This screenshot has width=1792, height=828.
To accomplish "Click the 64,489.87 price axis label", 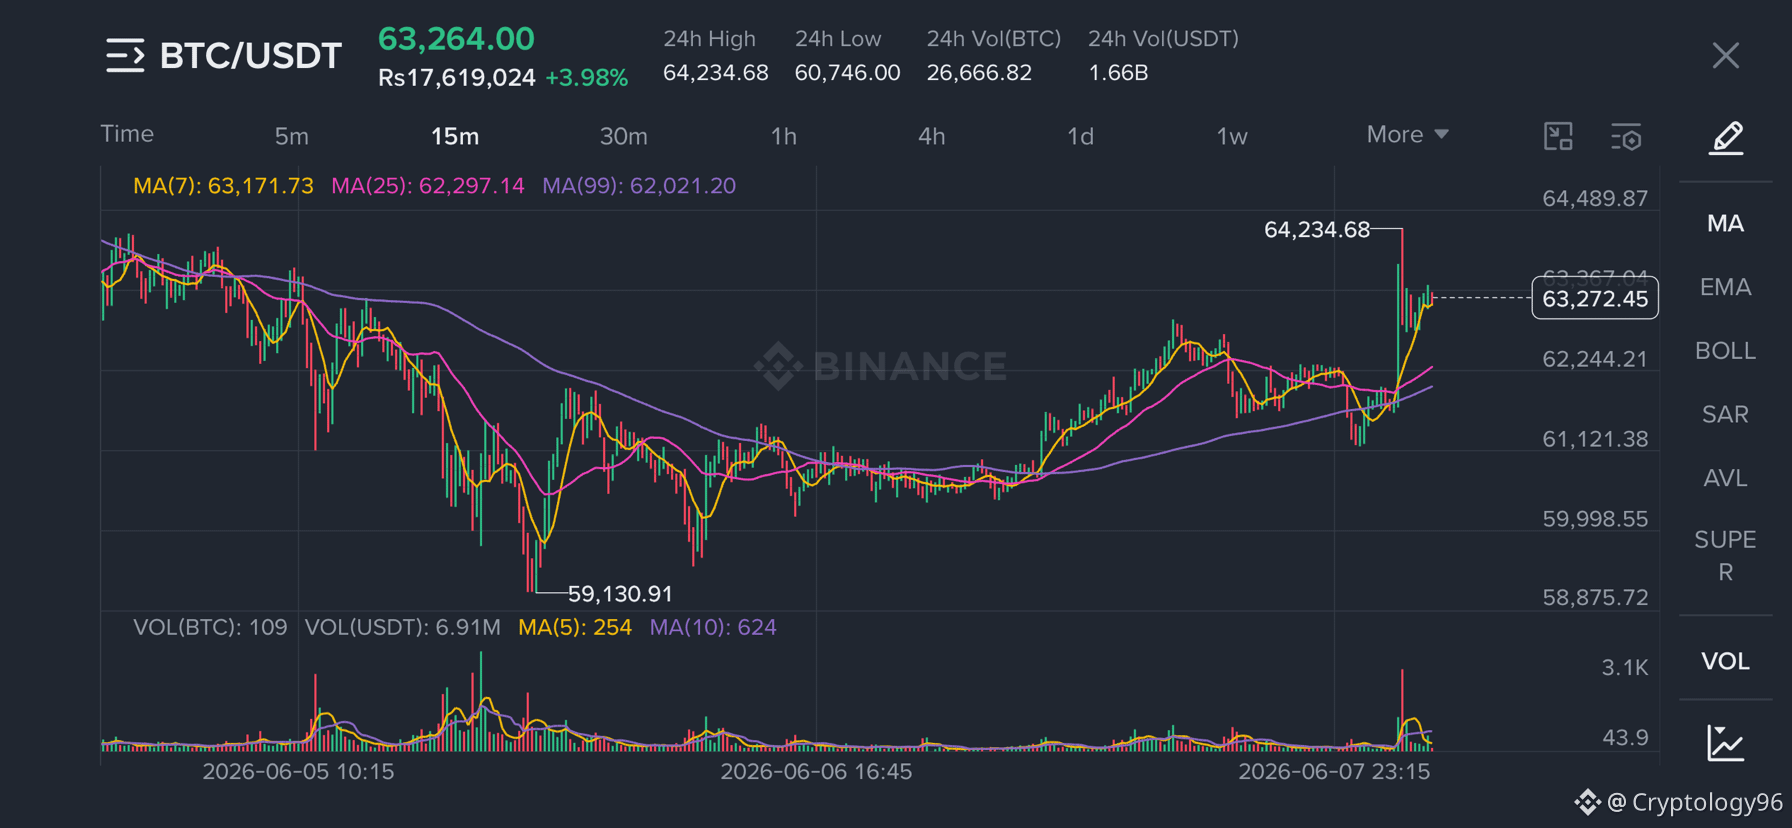I will pyautogui.click(x=1595, y=198).
